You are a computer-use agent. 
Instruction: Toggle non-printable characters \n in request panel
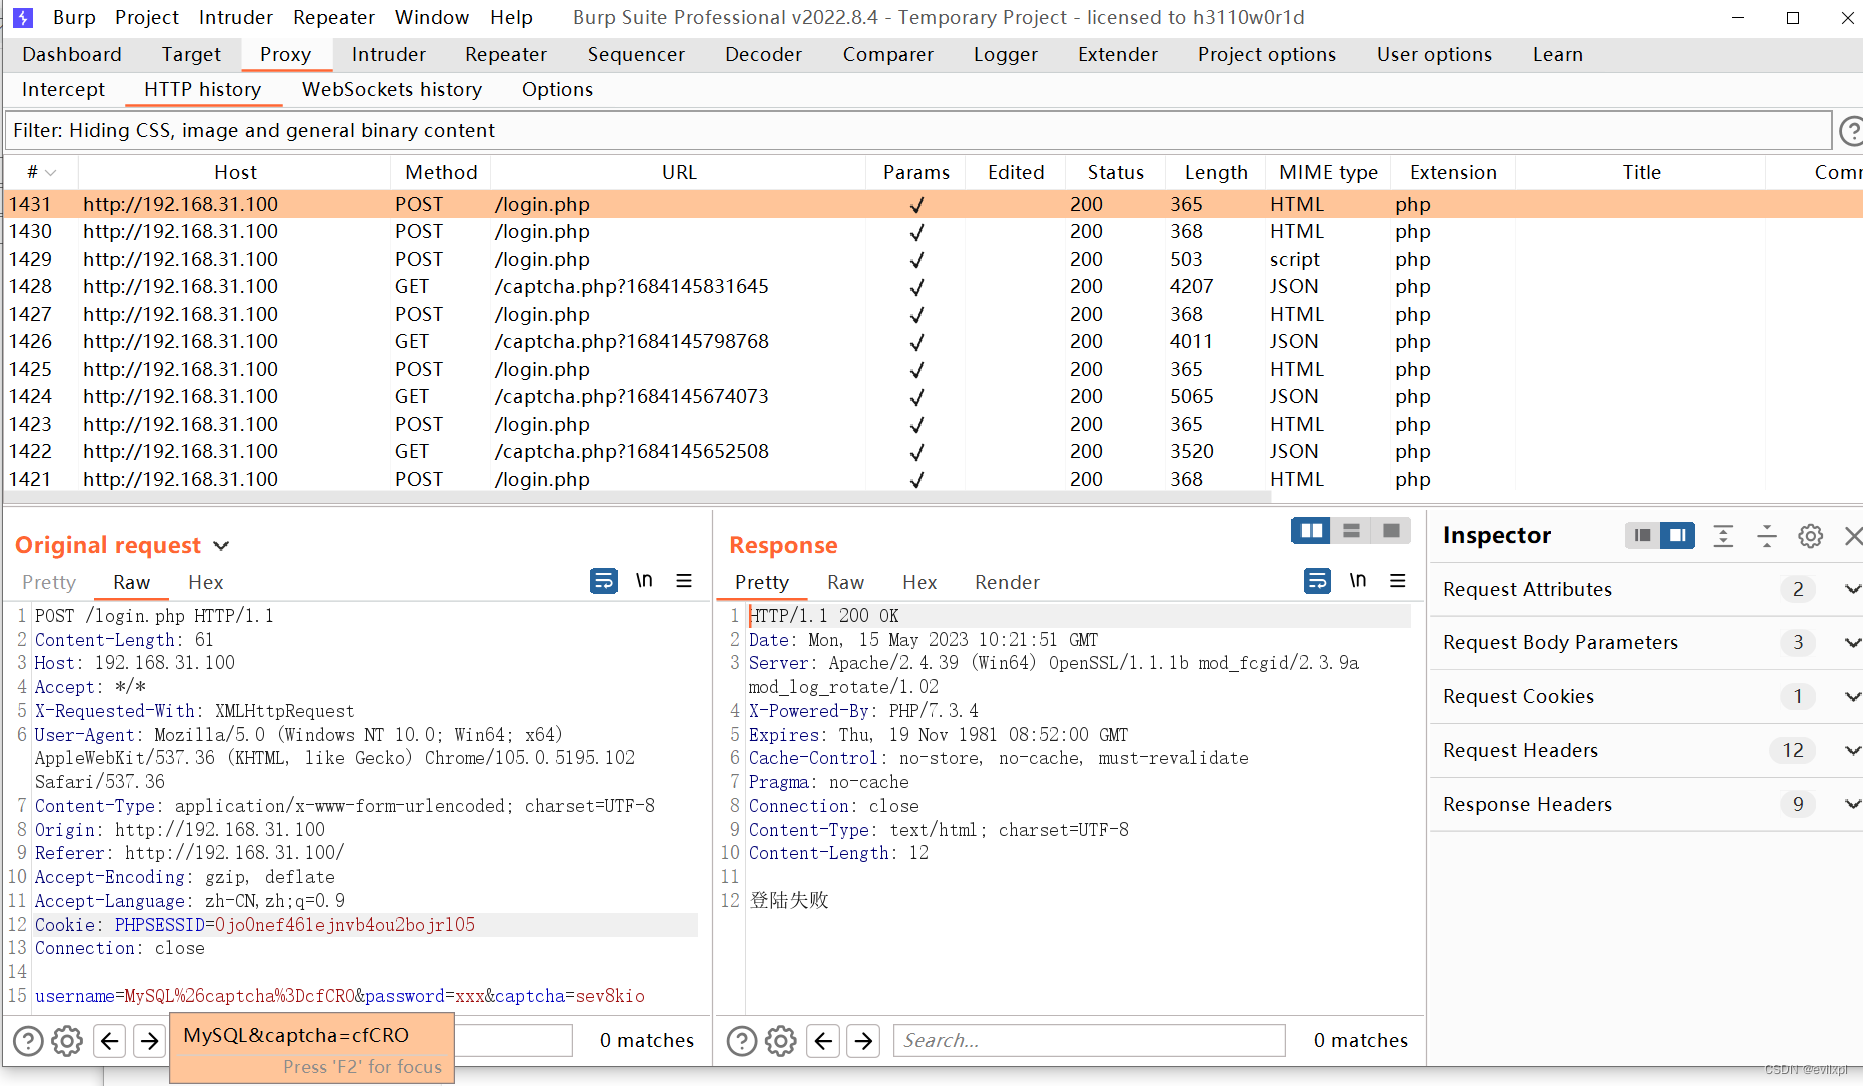point(644,581)
